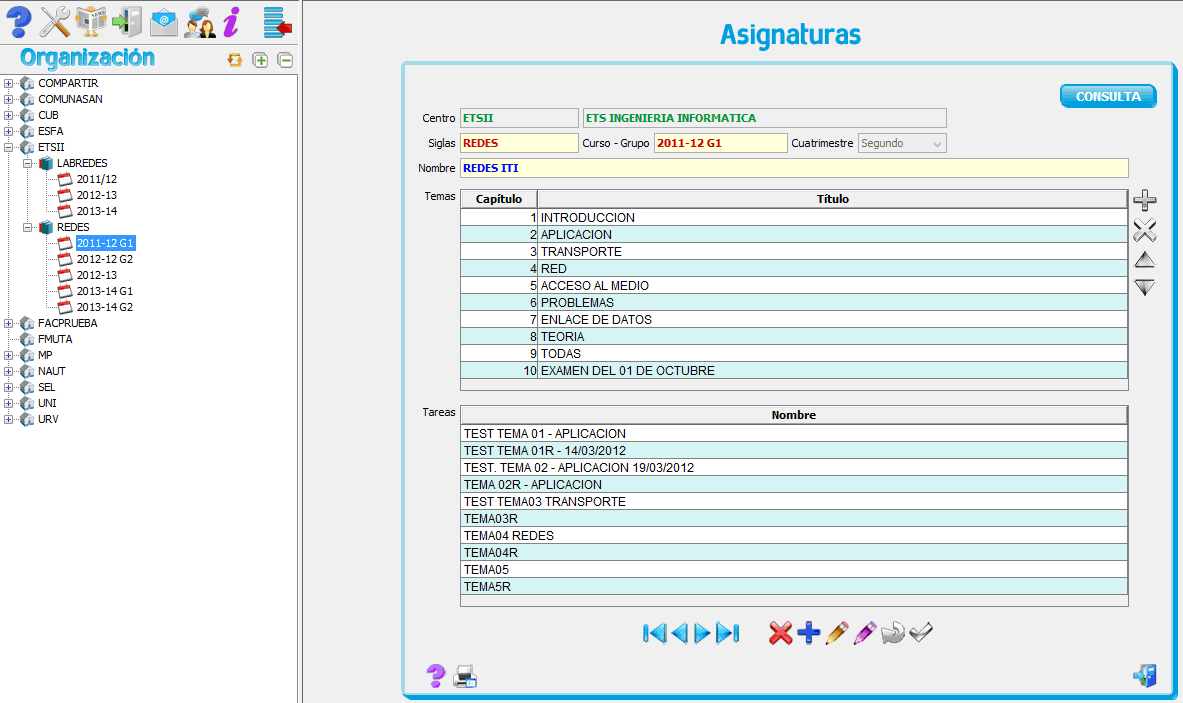
Task: Select 2013-14 G2 under REDES
Action: click(104, 307)
